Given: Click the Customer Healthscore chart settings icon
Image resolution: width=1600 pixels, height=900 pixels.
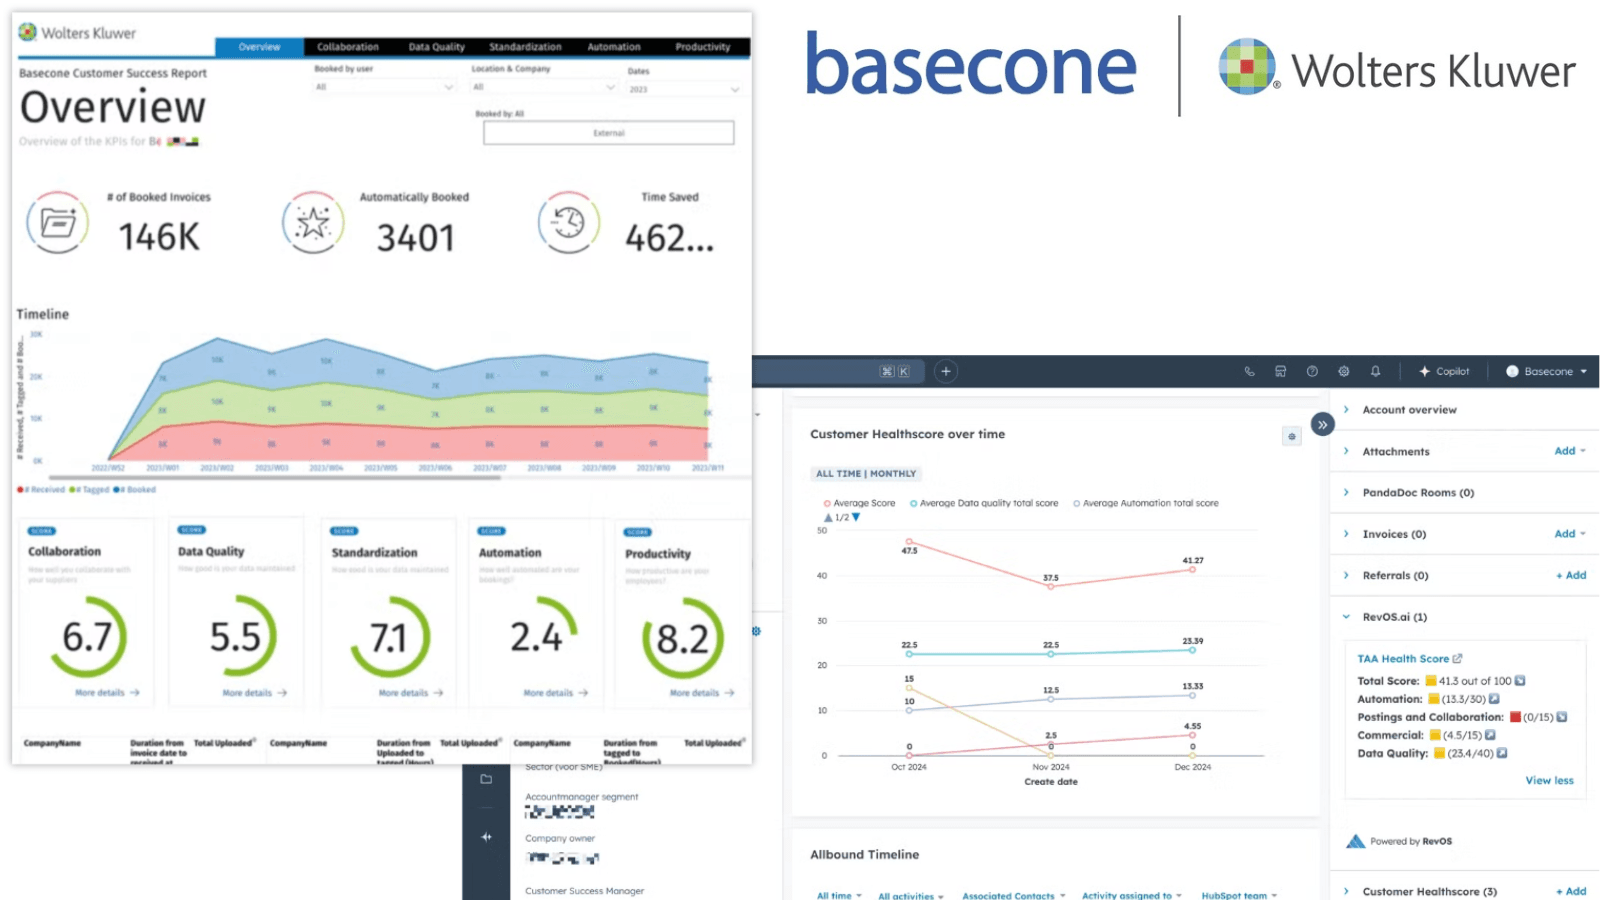Looking at the screenshot, I should pyautogui.click(x=1292, y=436).
